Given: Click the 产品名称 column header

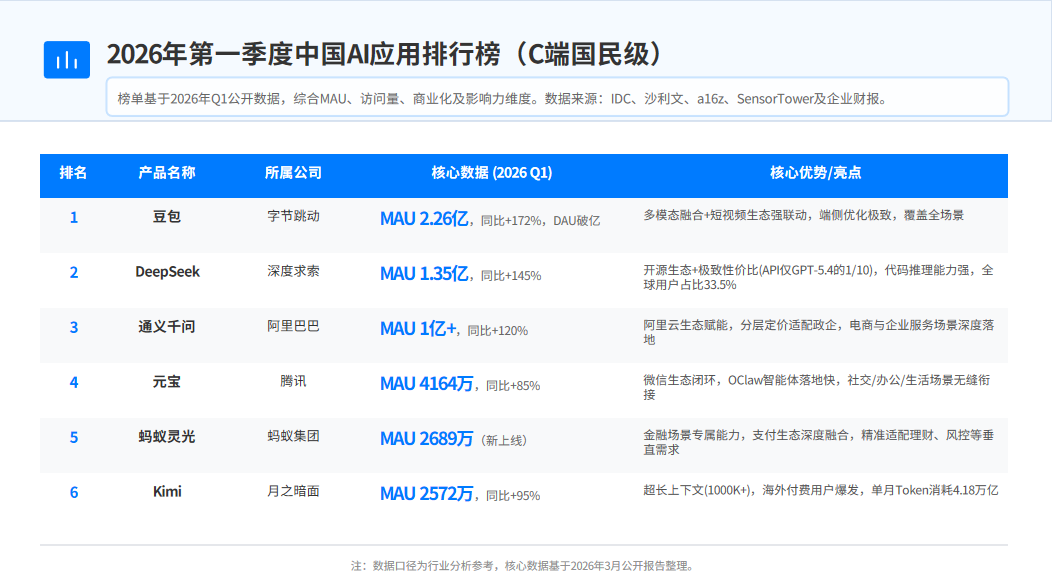Looking at the screenshot, I should 167,172.
